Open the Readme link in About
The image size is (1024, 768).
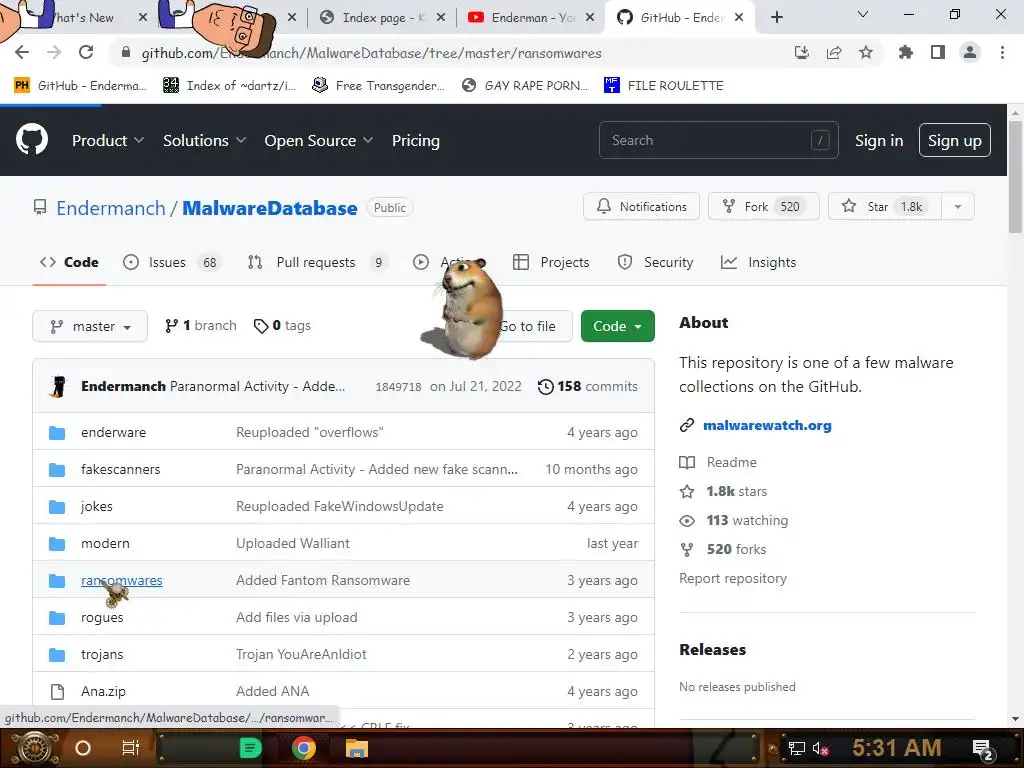click(731, 462)
